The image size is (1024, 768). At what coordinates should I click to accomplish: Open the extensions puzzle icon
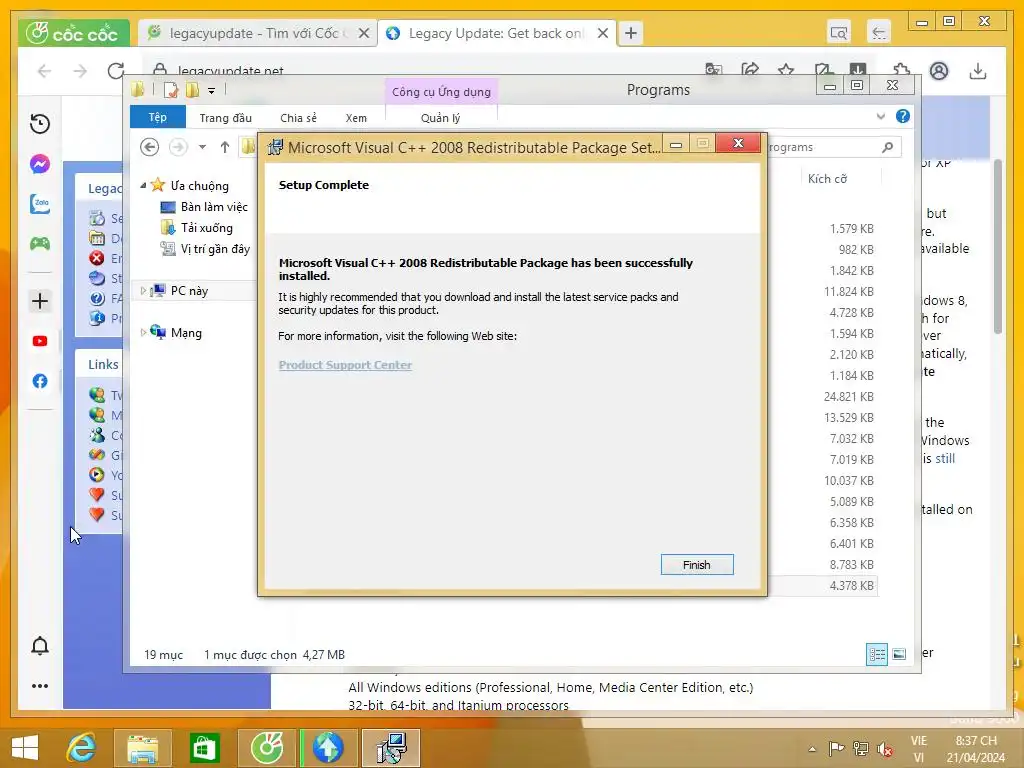[x=901, y=69]
